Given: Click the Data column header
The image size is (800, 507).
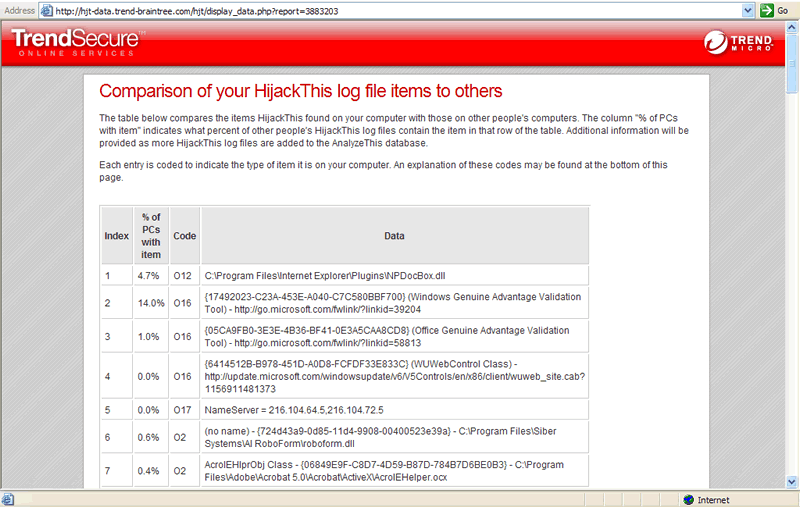Looking at the screenshot, I should pos(394,236).
